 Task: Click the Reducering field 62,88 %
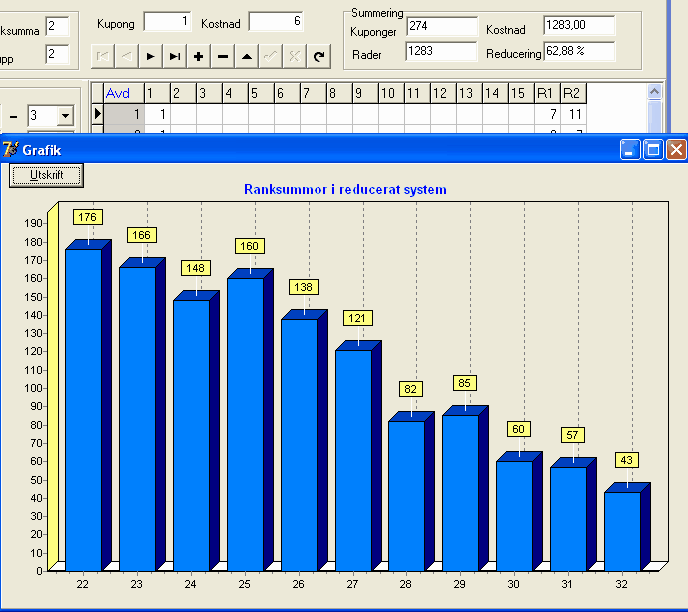tap(579, 51)
